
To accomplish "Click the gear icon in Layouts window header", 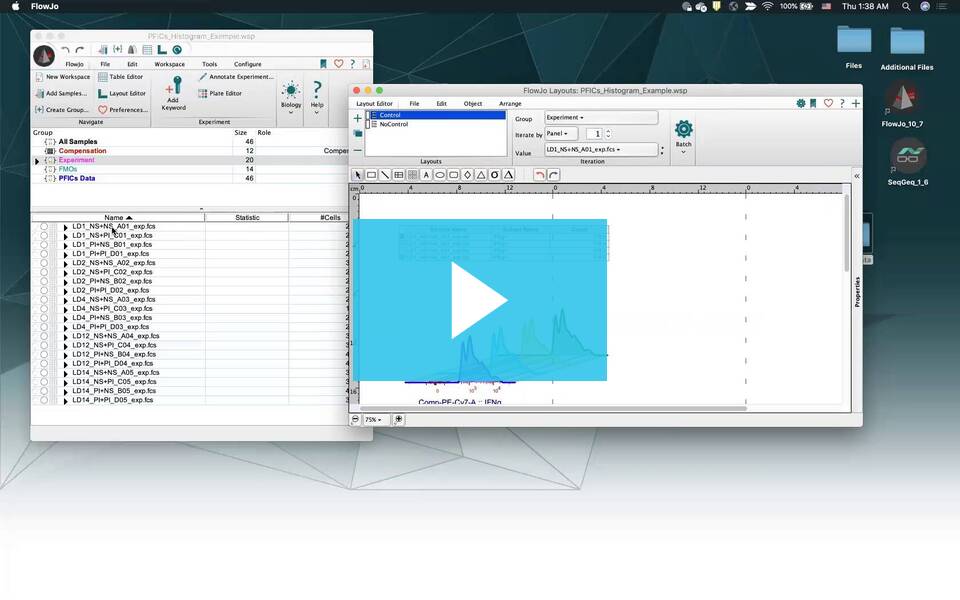I will pos(800,103).
